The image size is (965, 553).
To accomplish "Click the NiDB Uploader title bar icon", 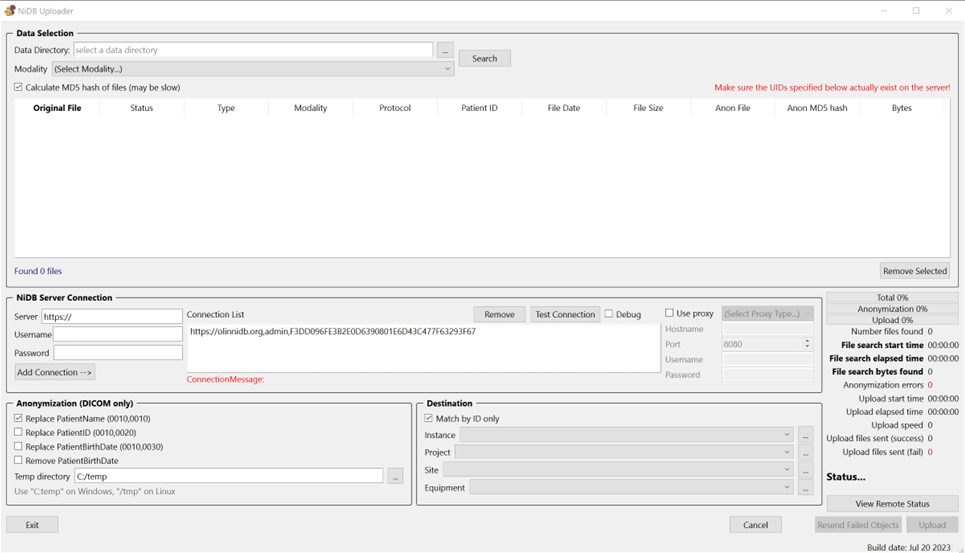I will coord(10,11).
